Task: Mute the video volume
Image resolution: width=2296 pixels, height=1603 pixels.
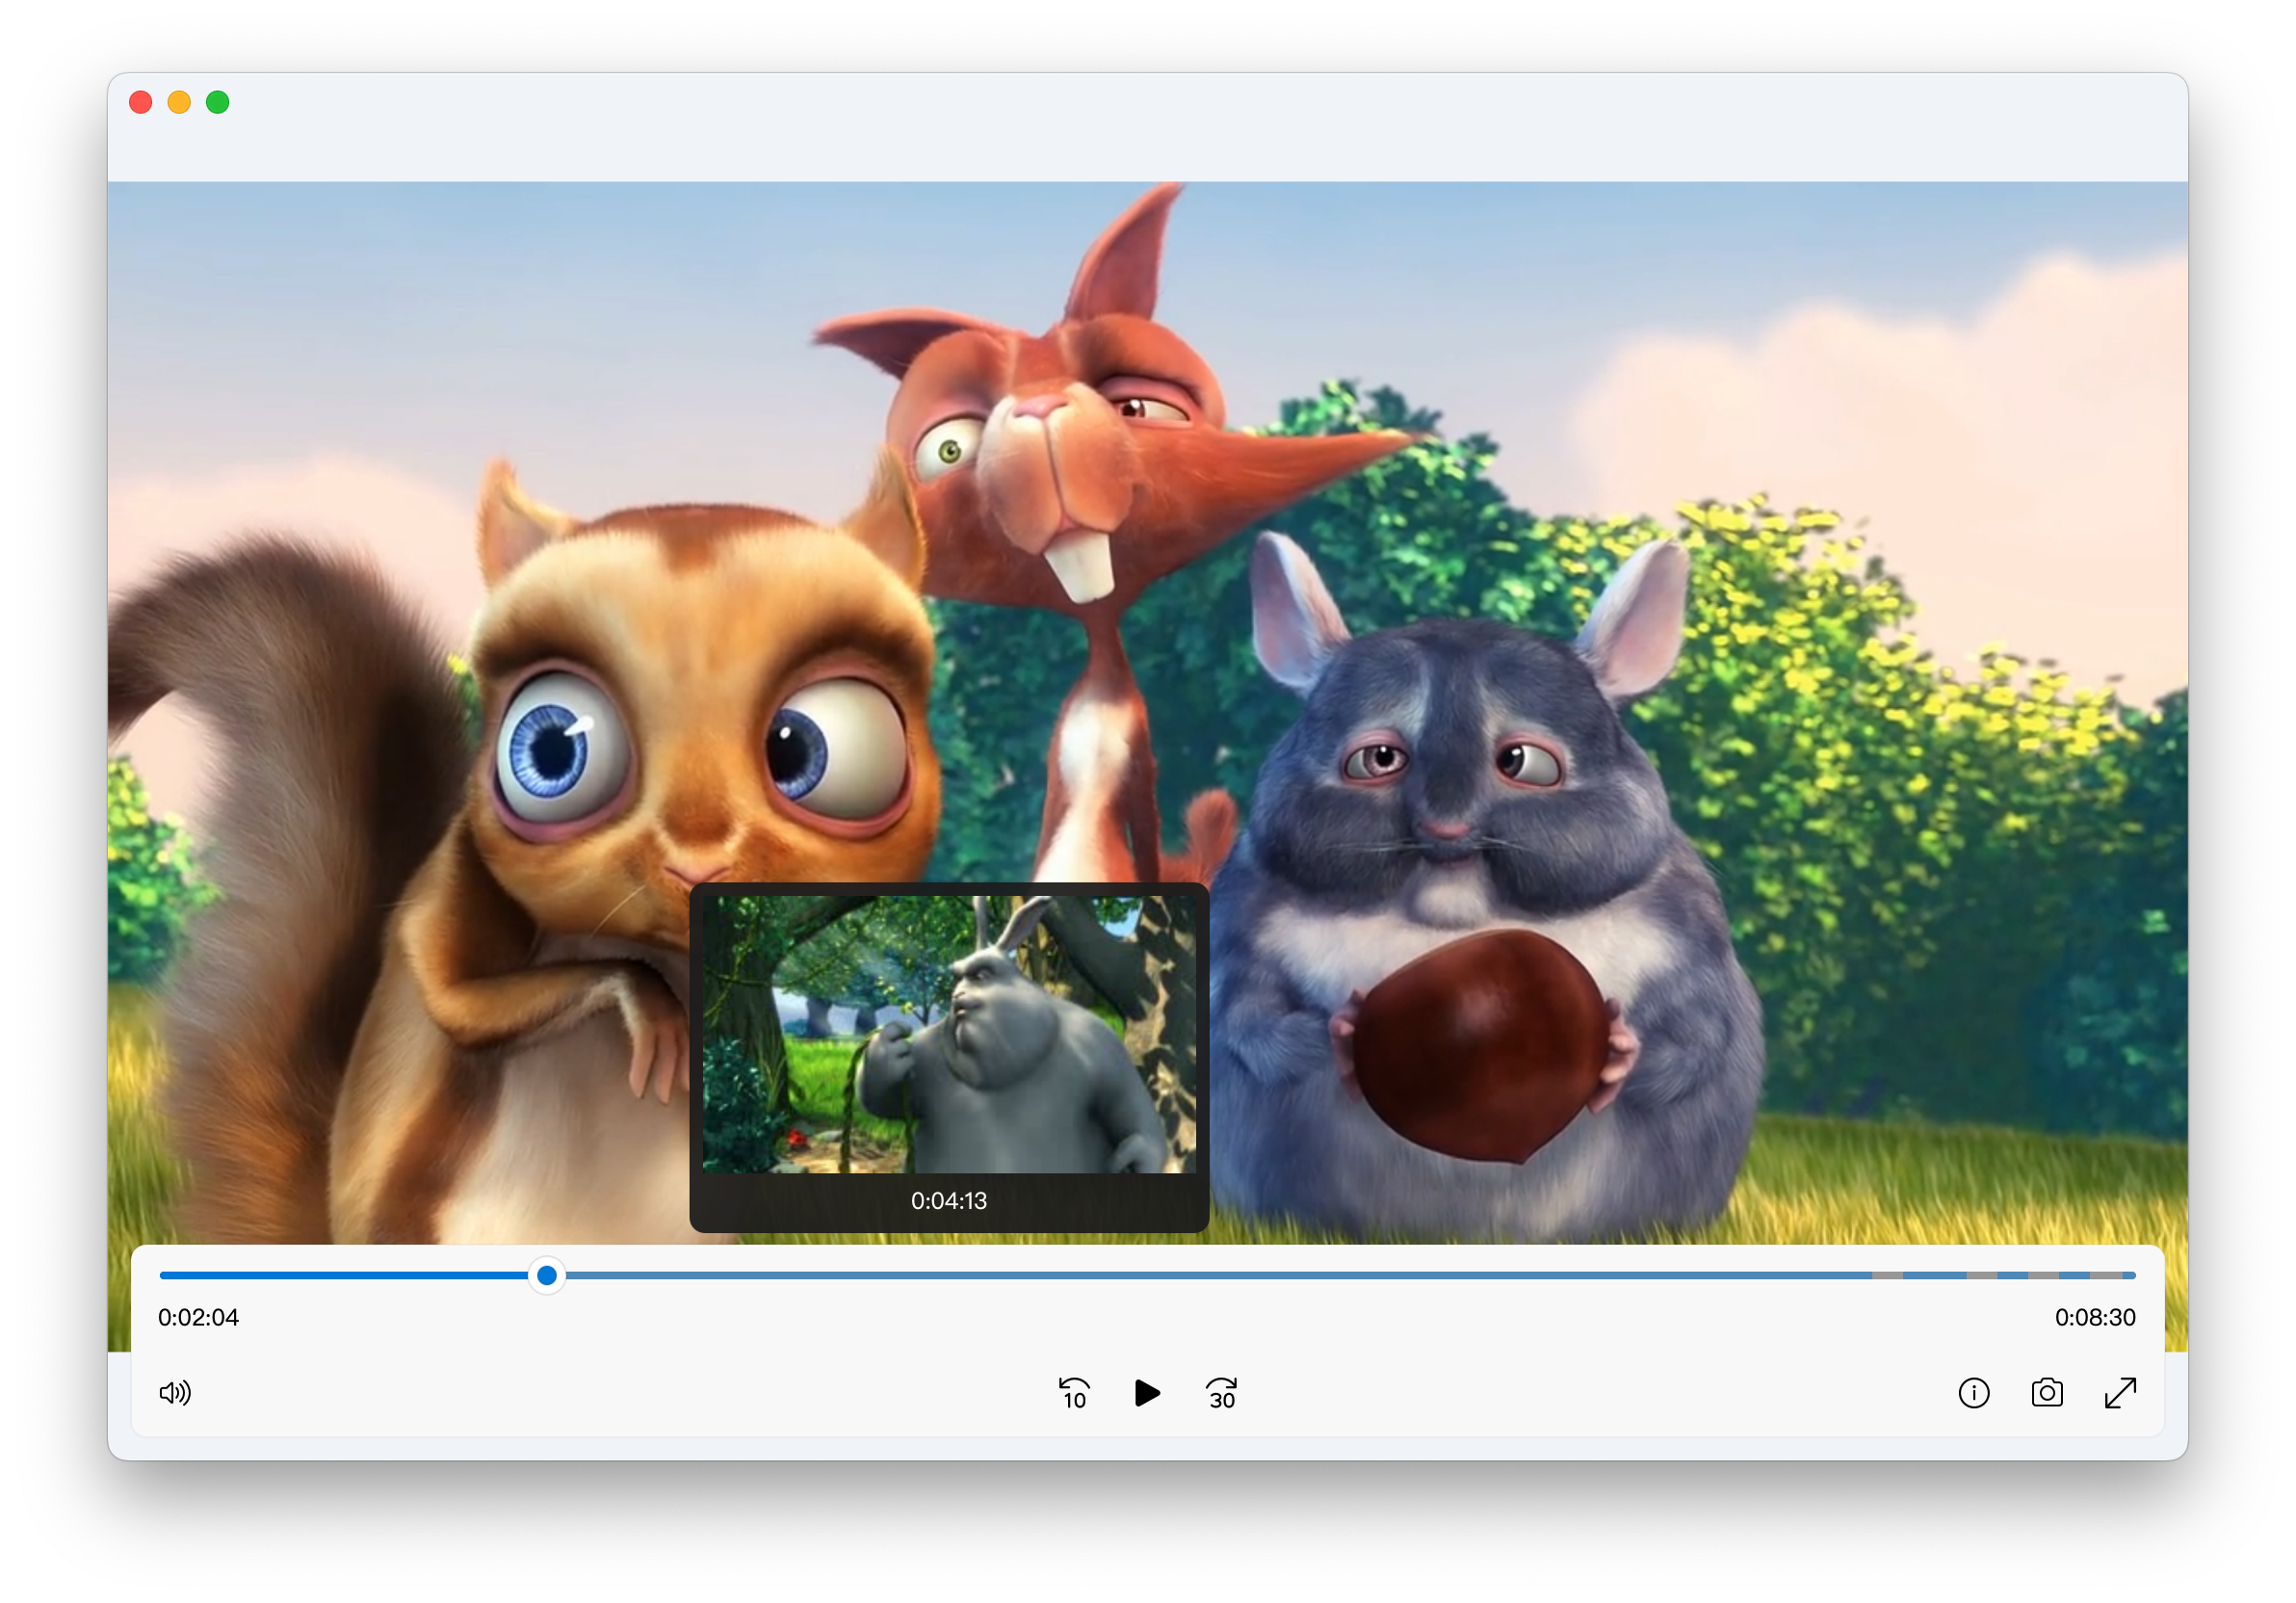Action: tap(175, 1393)
